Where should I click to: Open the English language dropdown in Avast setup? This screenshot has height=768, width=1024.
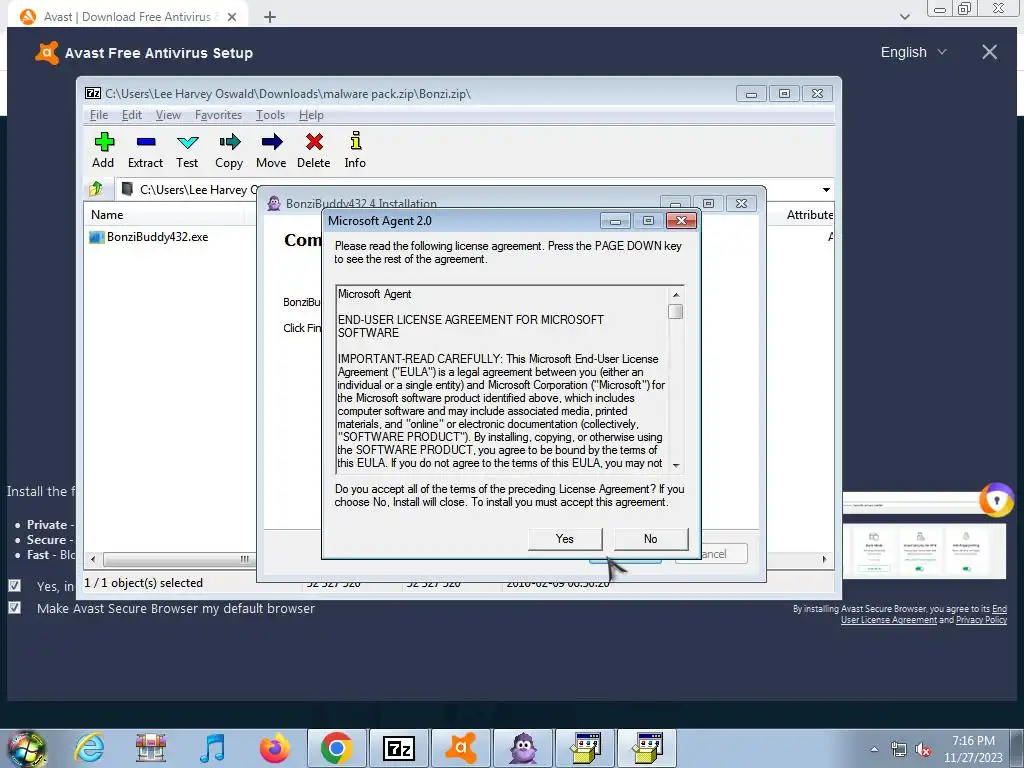913,52
